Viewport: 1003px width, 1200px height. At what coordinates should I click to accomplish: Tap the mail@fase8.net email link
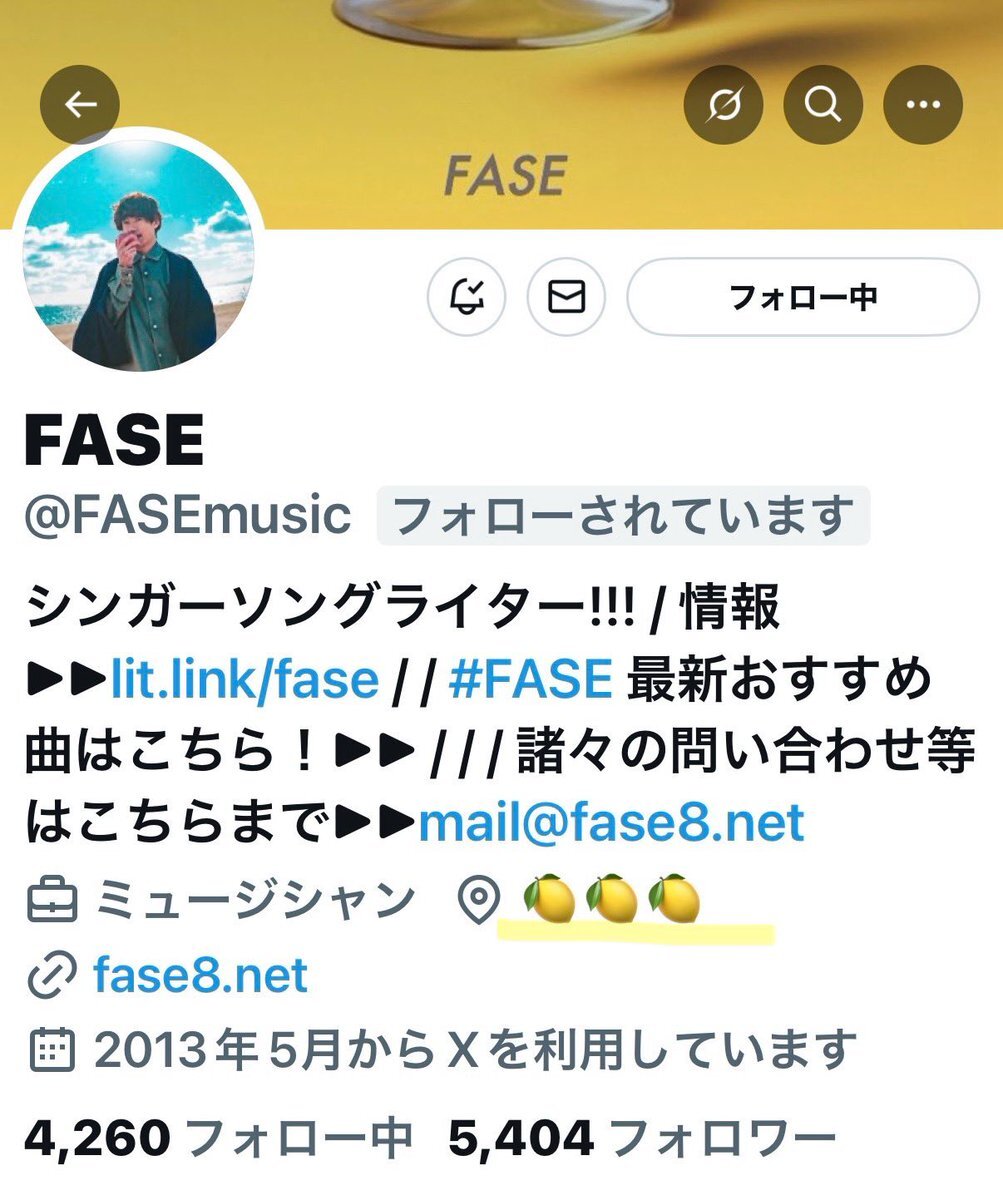[x=611, y=823]
